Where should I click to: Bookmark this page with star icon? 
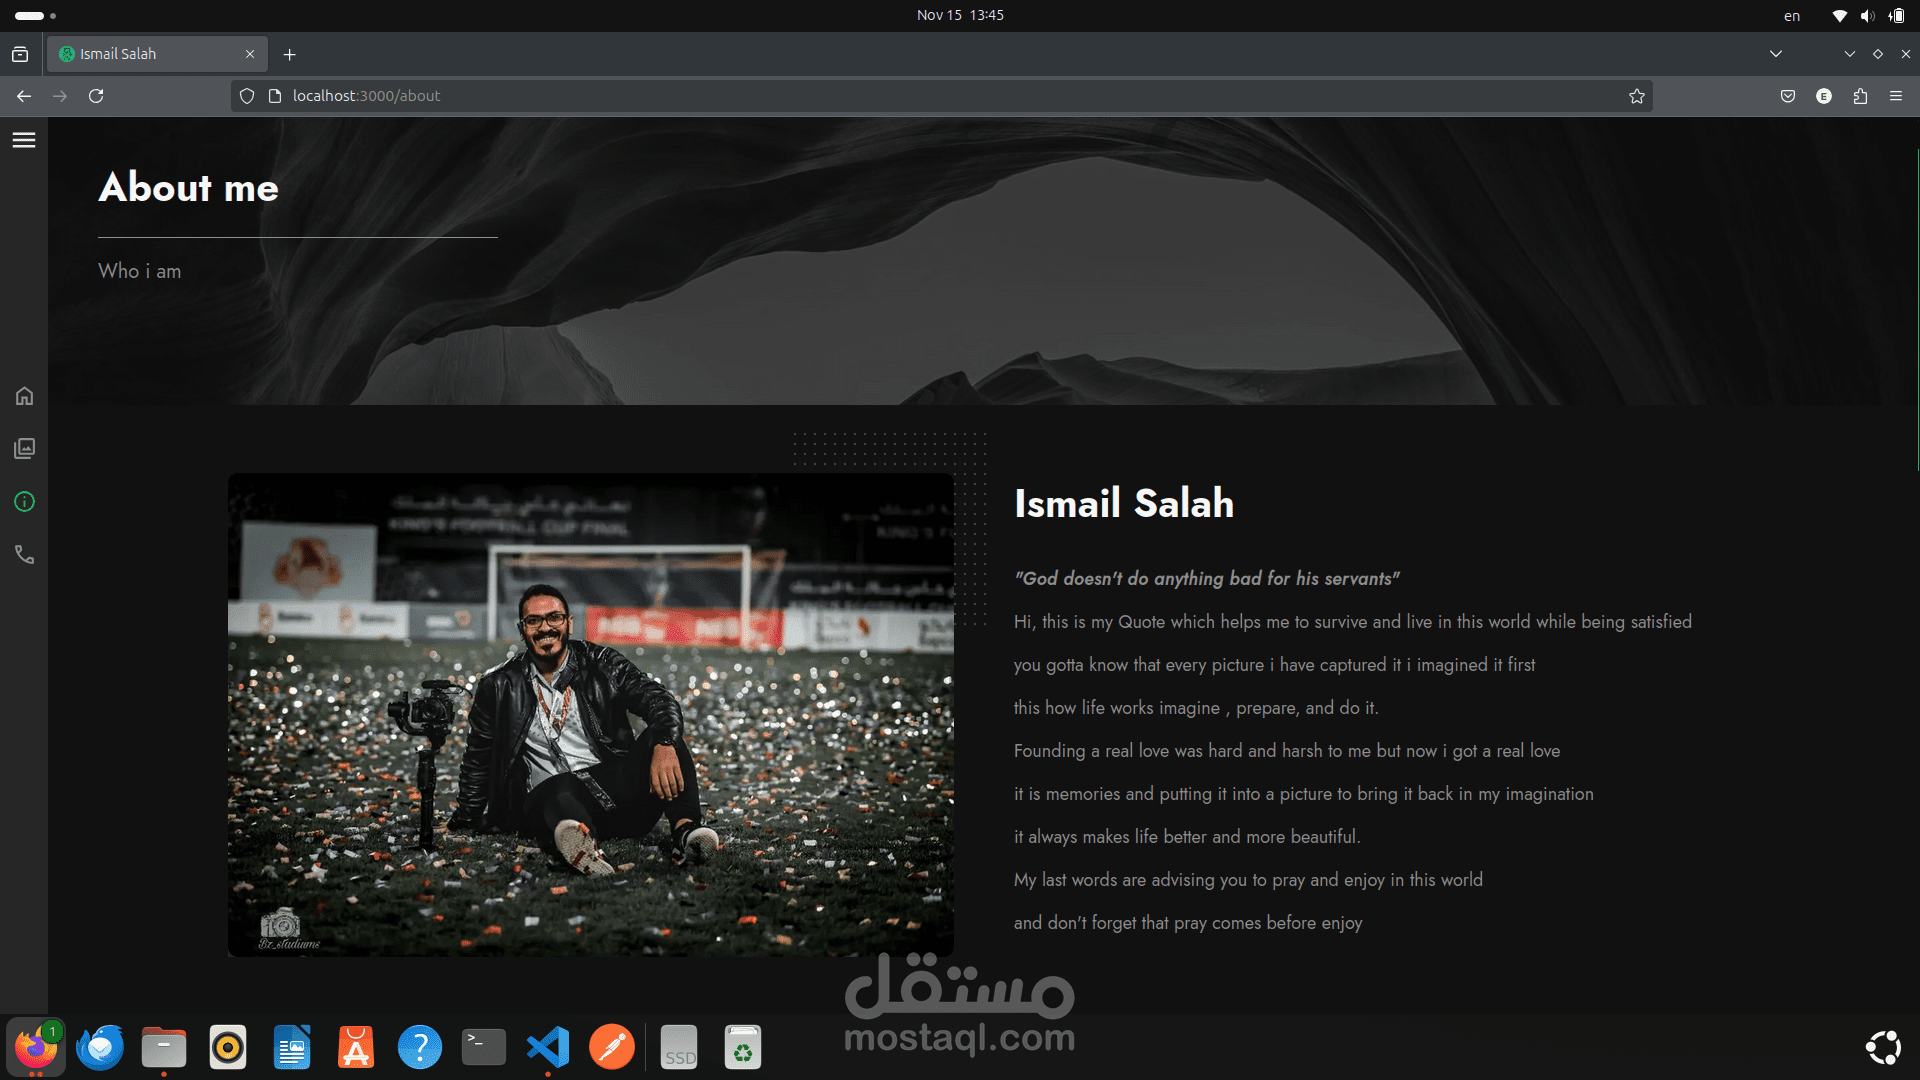[x=1636, y=96]
